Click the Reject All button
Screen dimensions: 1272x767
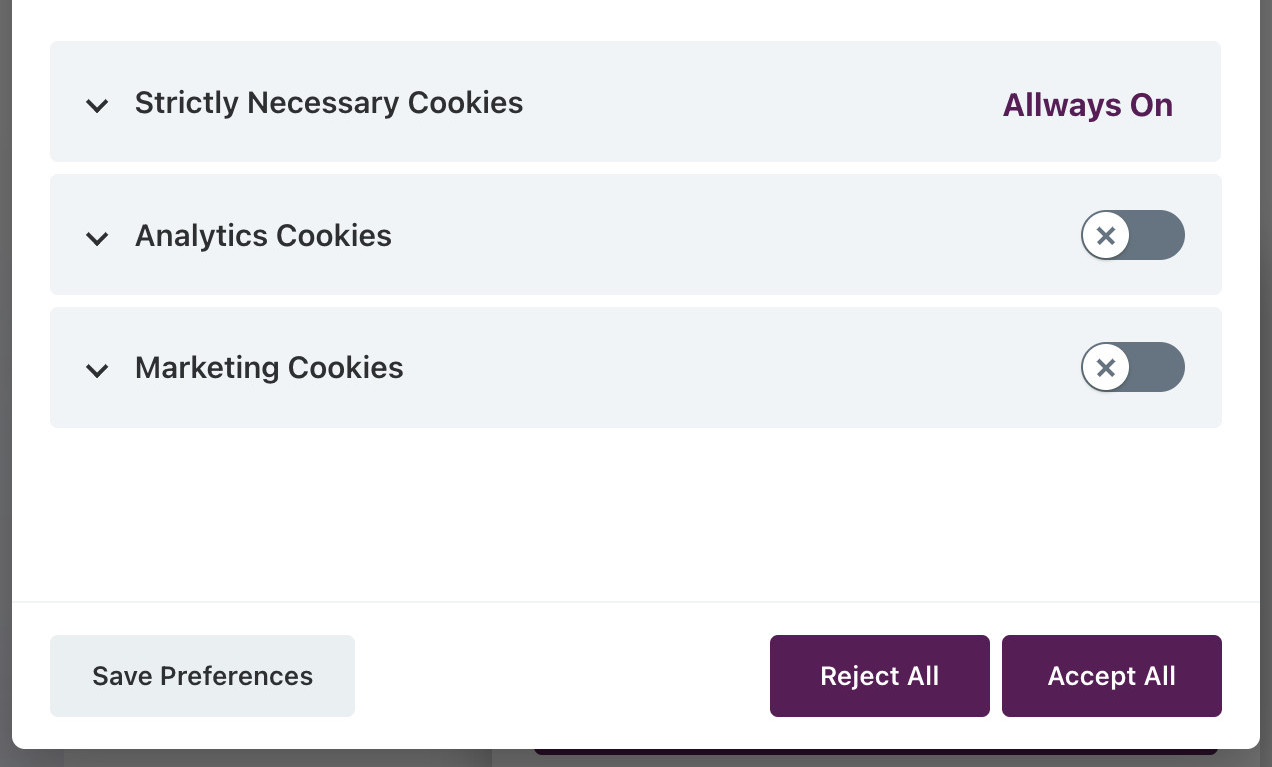pos(879,676)
